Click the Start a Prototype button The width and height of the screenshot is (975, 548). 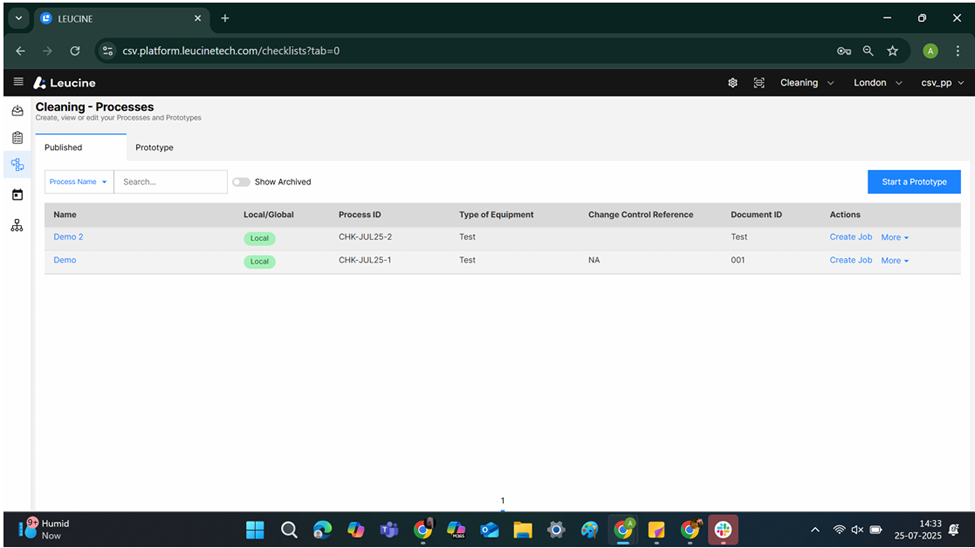click(913, 182)
